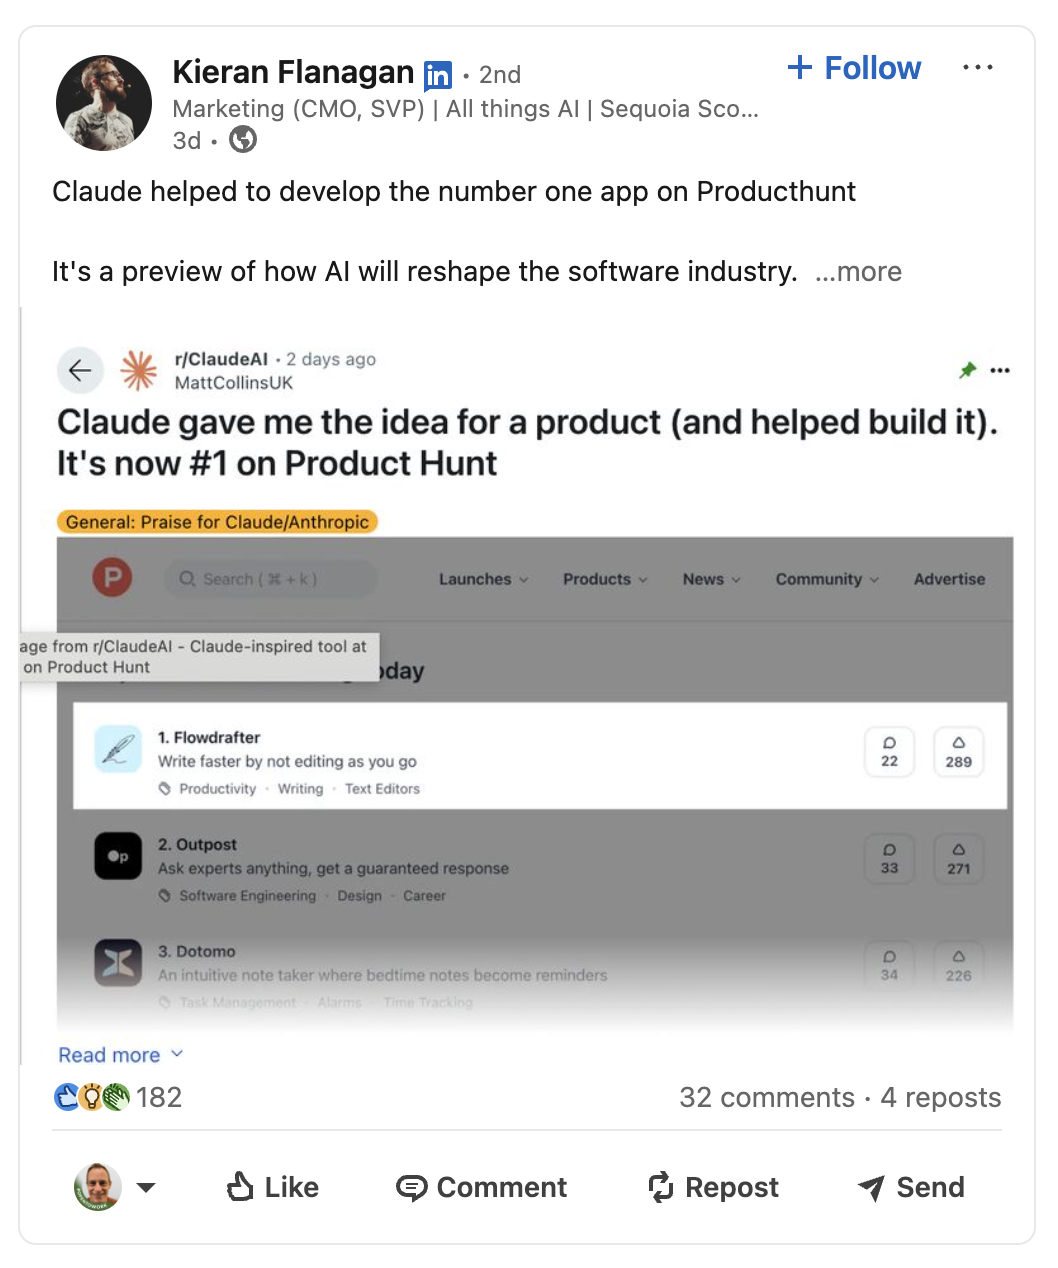
Task: Open identity switcher arrow beside avatar
Action: point(146,1187)
